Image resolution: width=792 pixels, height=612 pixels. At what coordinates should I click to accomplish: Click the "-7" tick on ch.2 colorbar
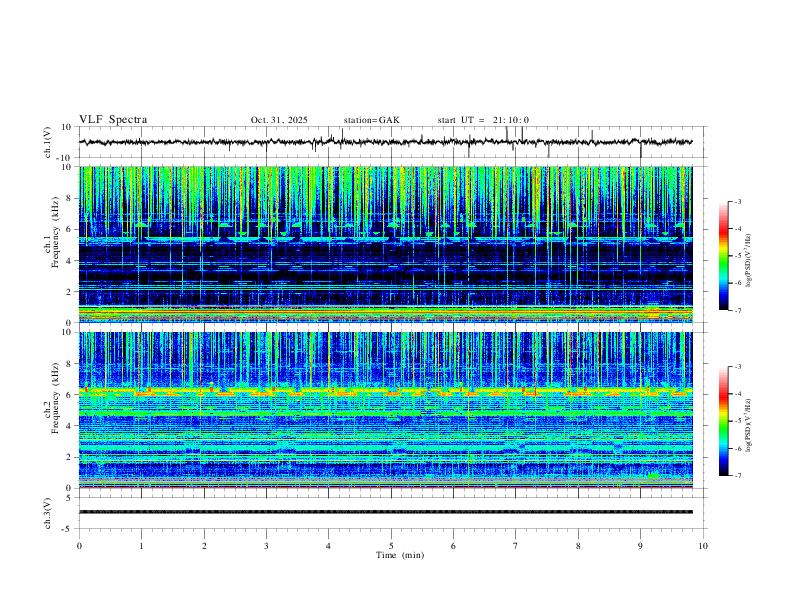(737, 475)
